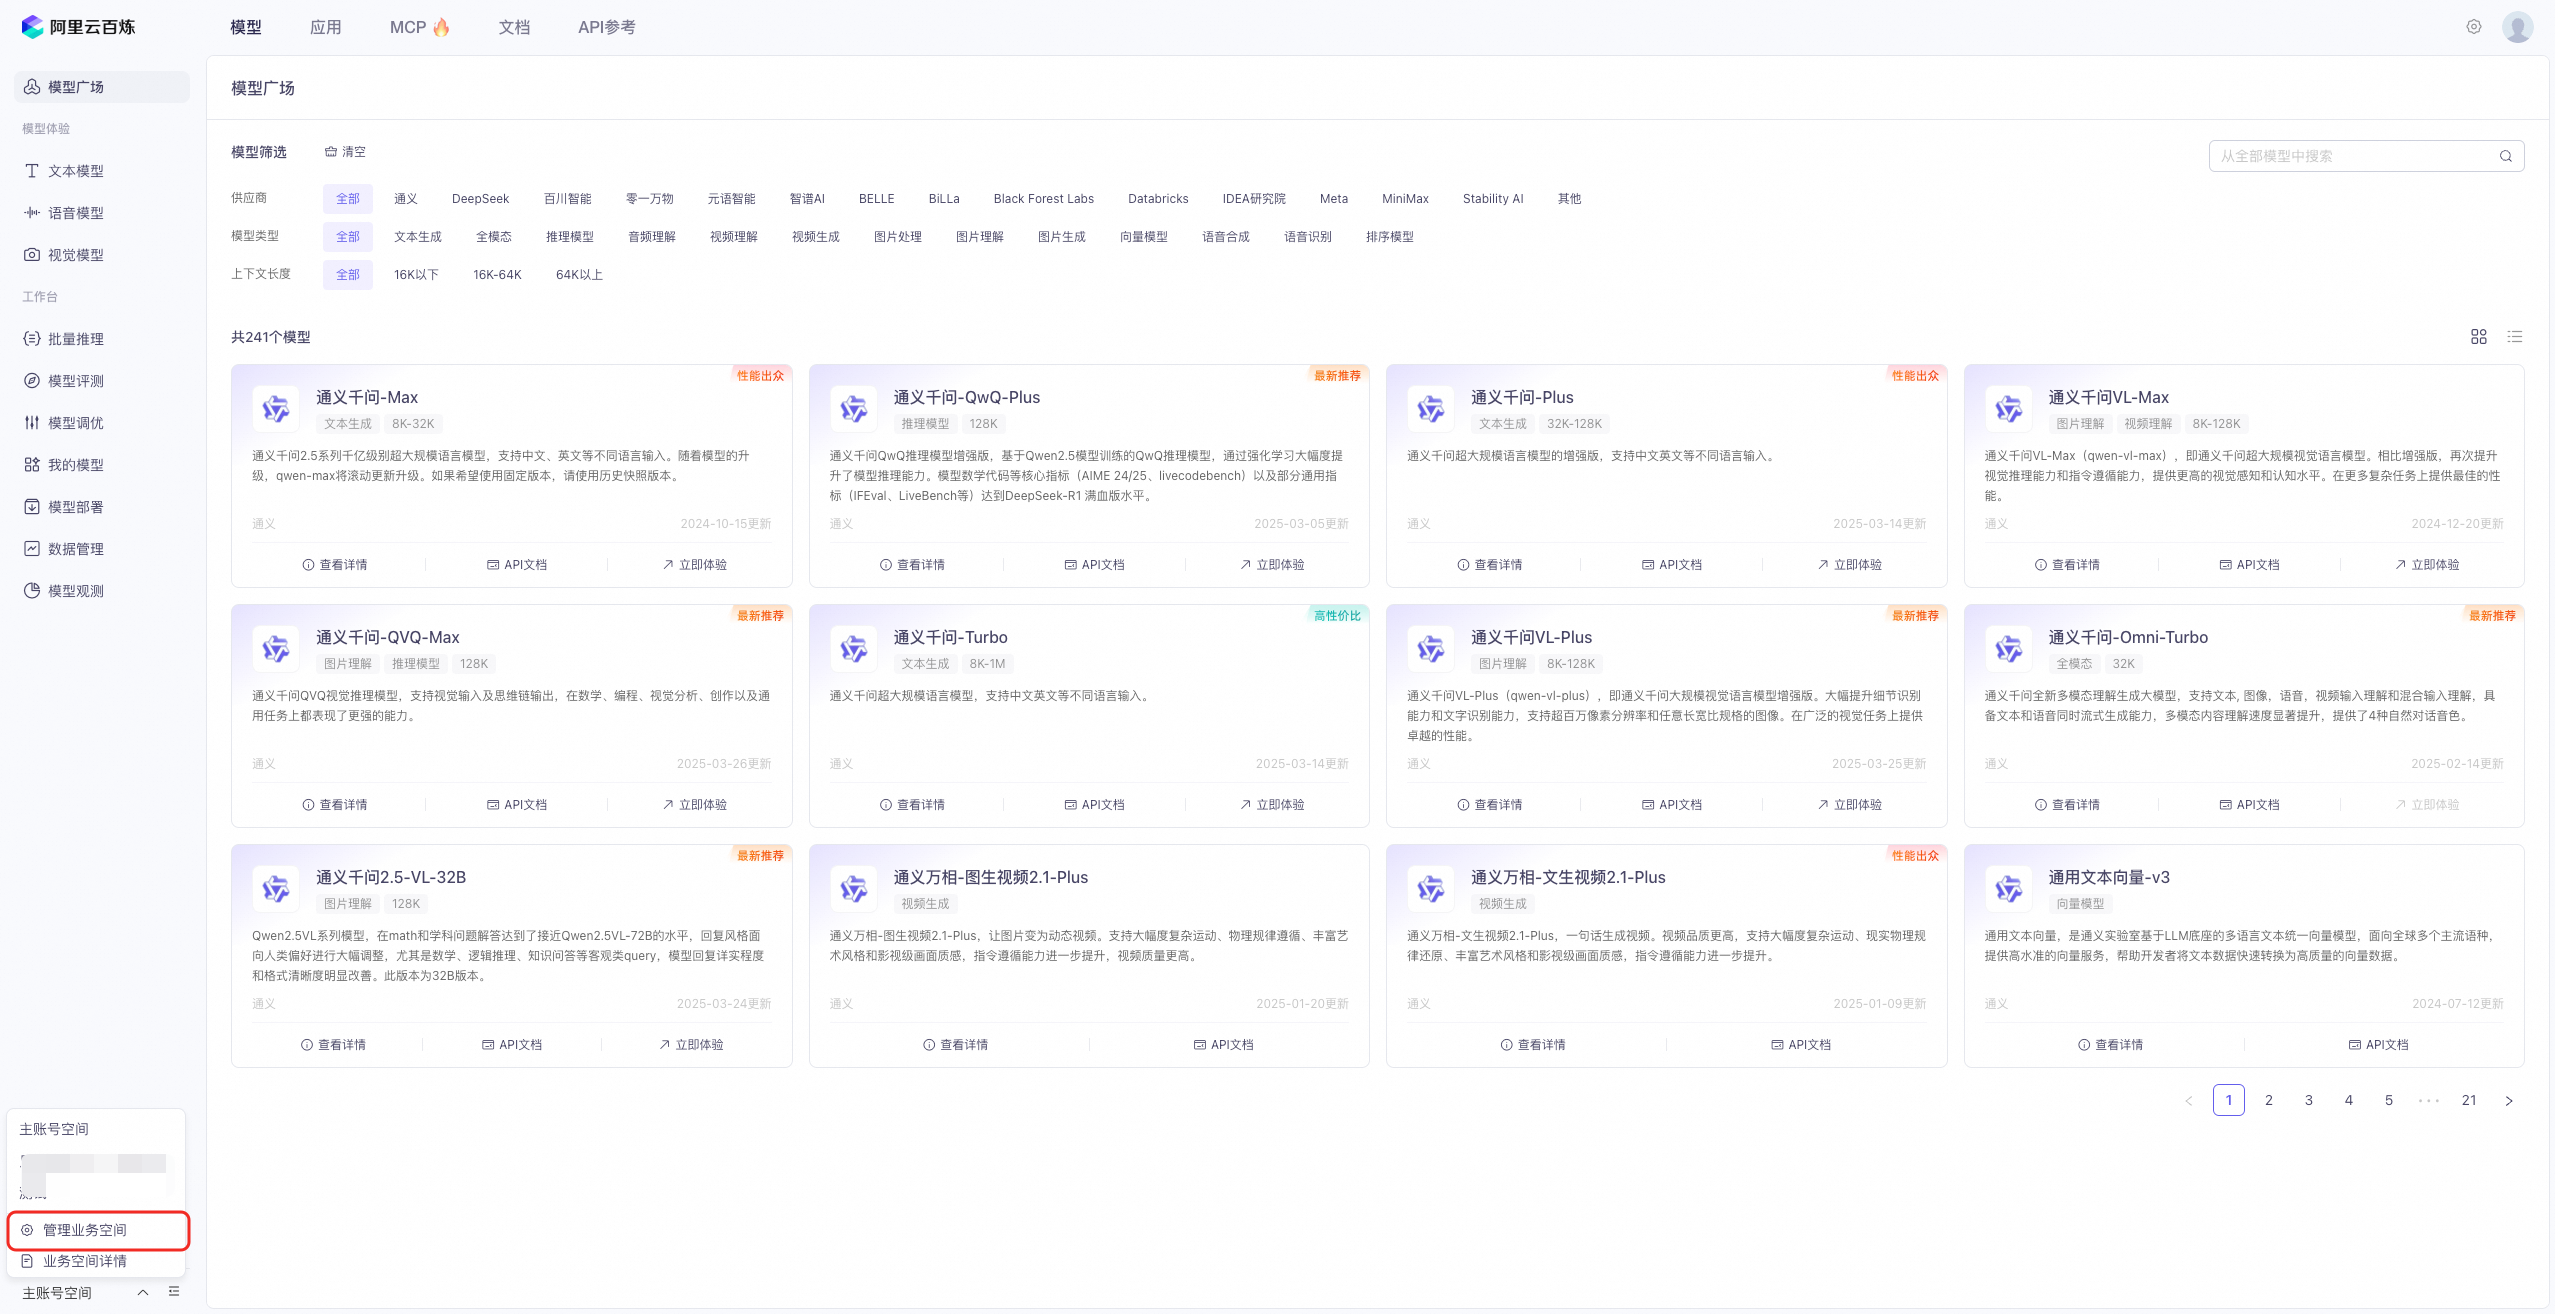
Task: Click 立即体验 on 通义千问-Max card
Action: [x=695, y=565]
